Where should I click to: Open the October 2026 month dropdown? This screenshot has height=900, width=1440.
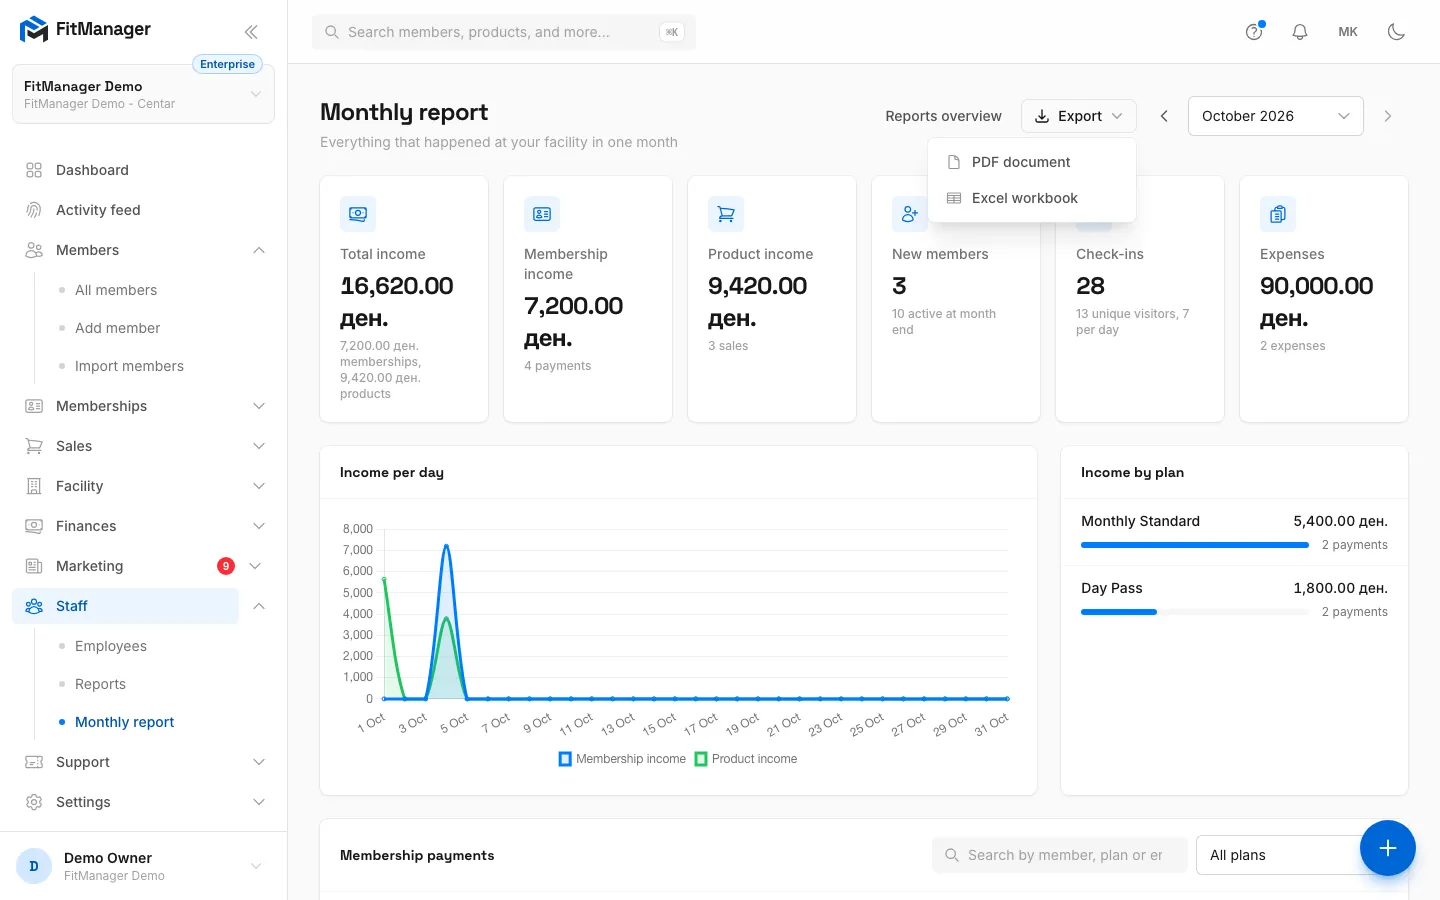[x=1276, y=116]
